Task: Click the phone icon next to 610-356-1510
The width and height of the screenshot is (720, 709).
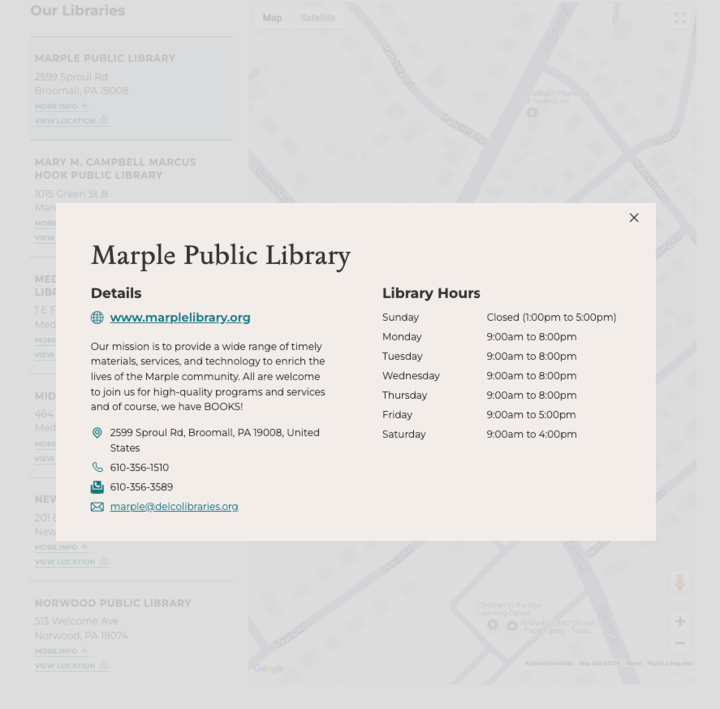Action: pos(97,467)
